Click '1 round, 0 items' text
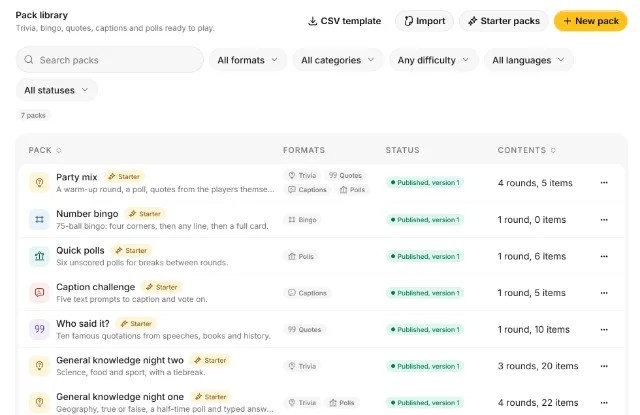Image resolution: width=640 pixels, height=415 pixels. (x=532, y=220)
